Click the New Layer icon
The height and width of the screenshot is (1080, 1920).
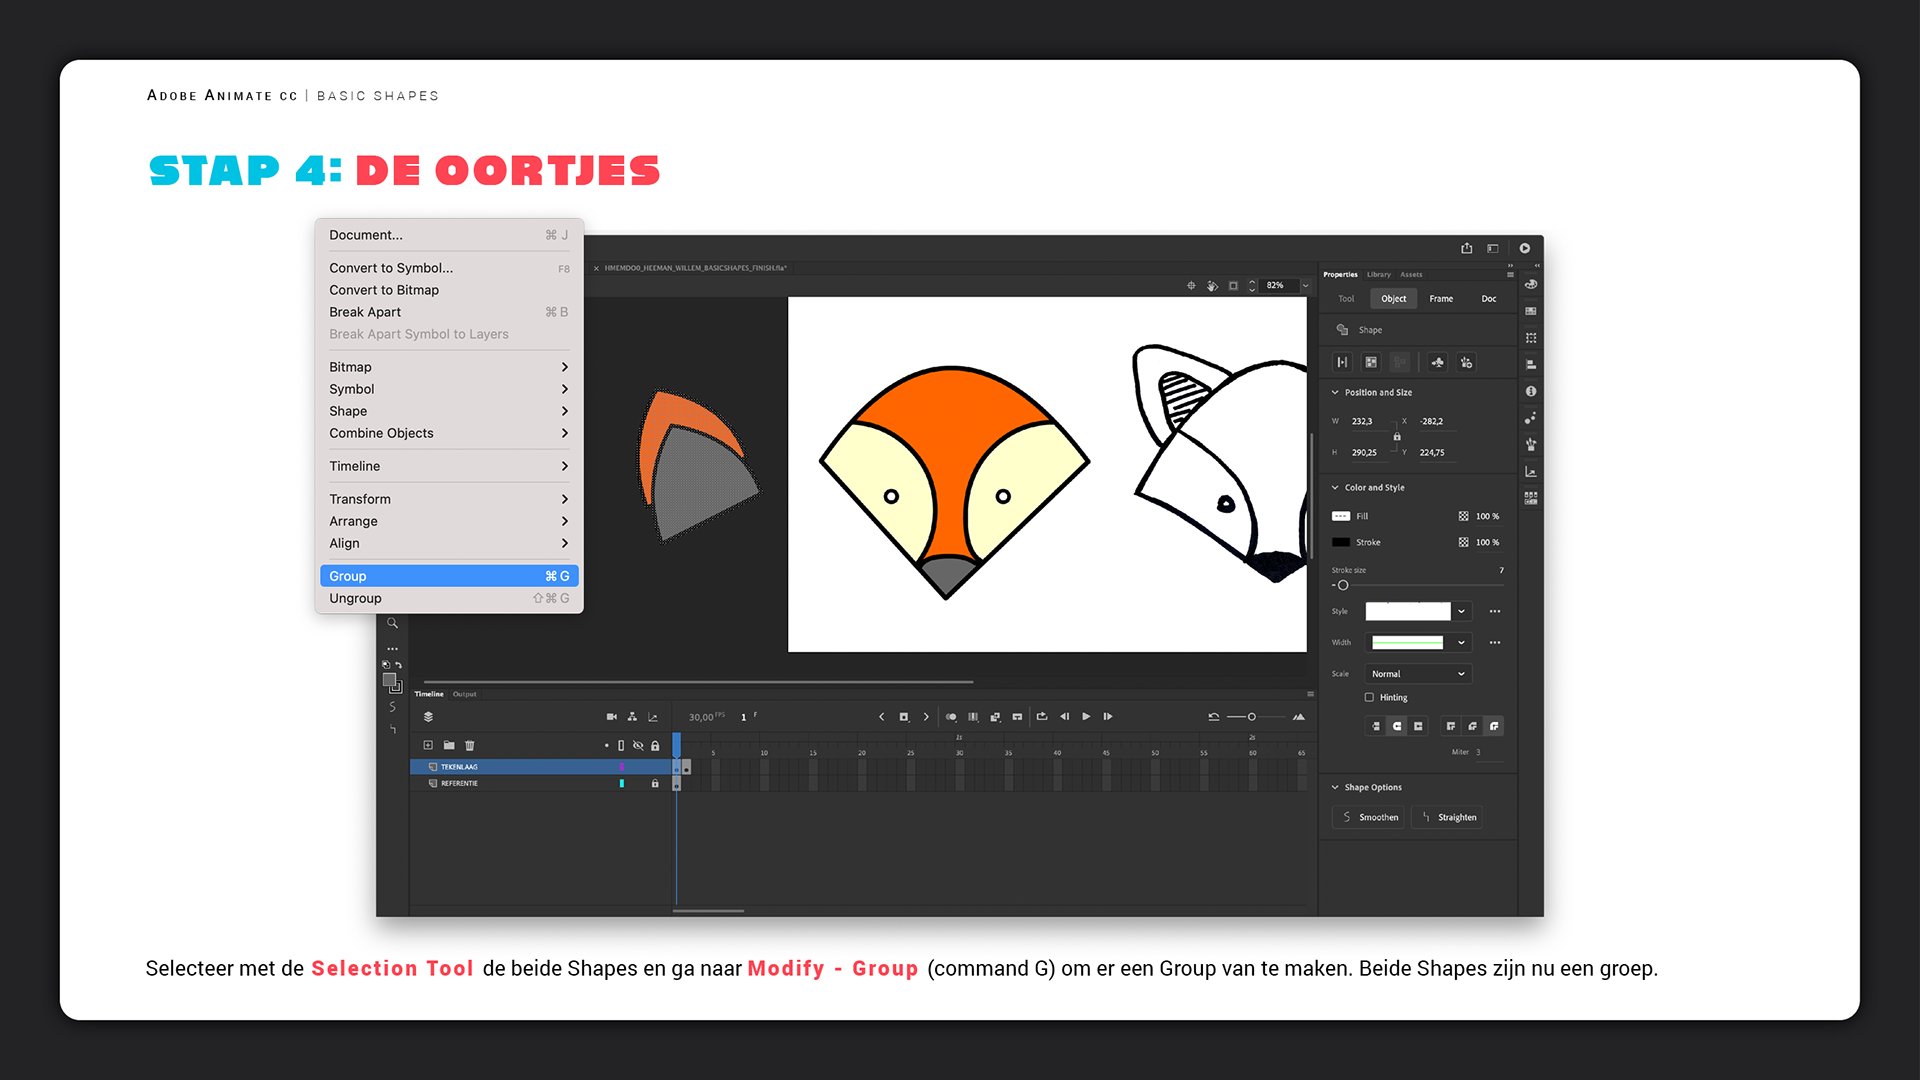pos(428,745)
